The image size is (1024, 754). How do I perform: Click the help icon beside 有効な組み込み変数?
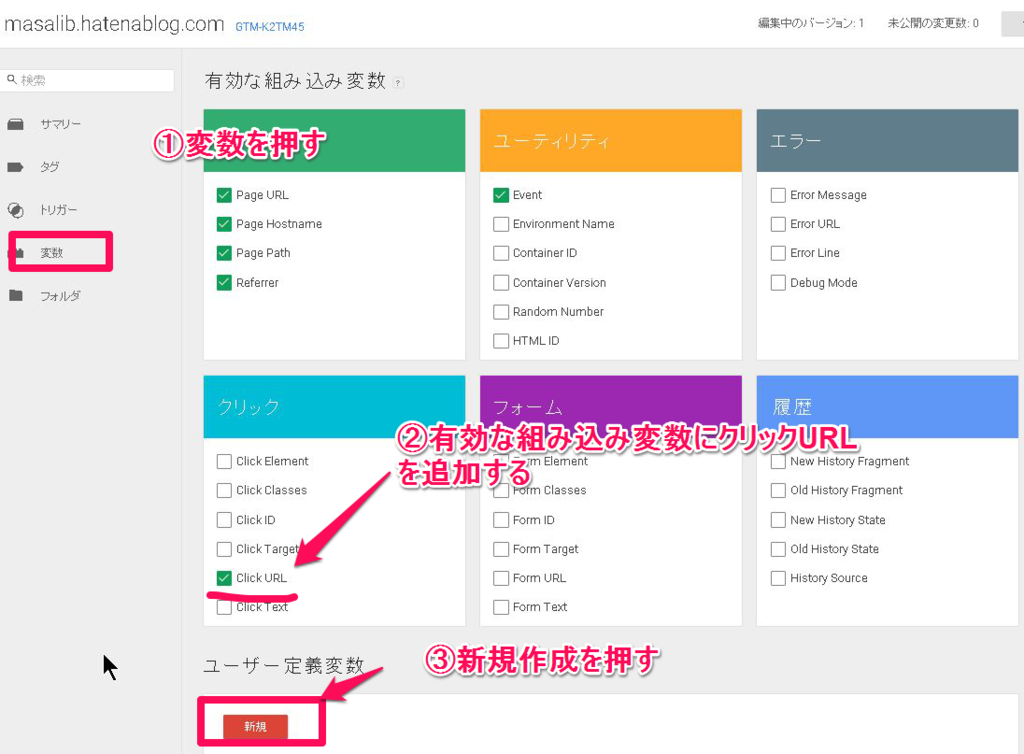tap(398, 83)
